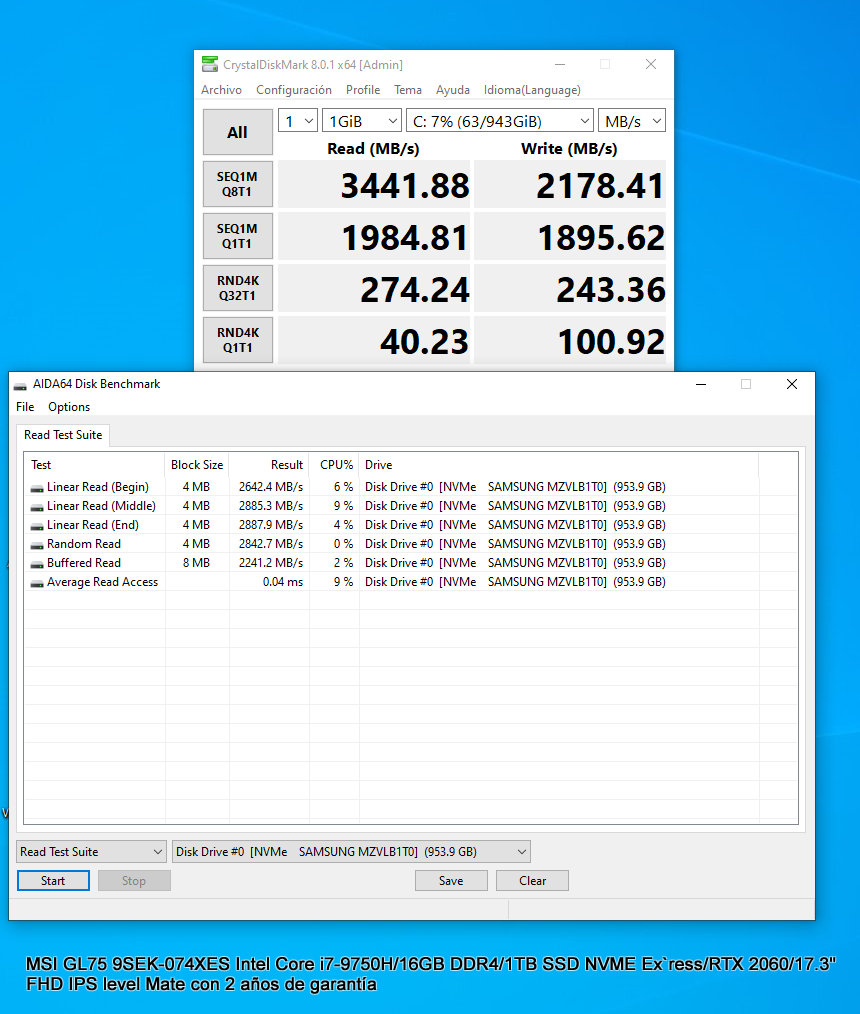Open the MB/s unit dropdown
Screen dimensions: 860x1014
tap(632, 121)
